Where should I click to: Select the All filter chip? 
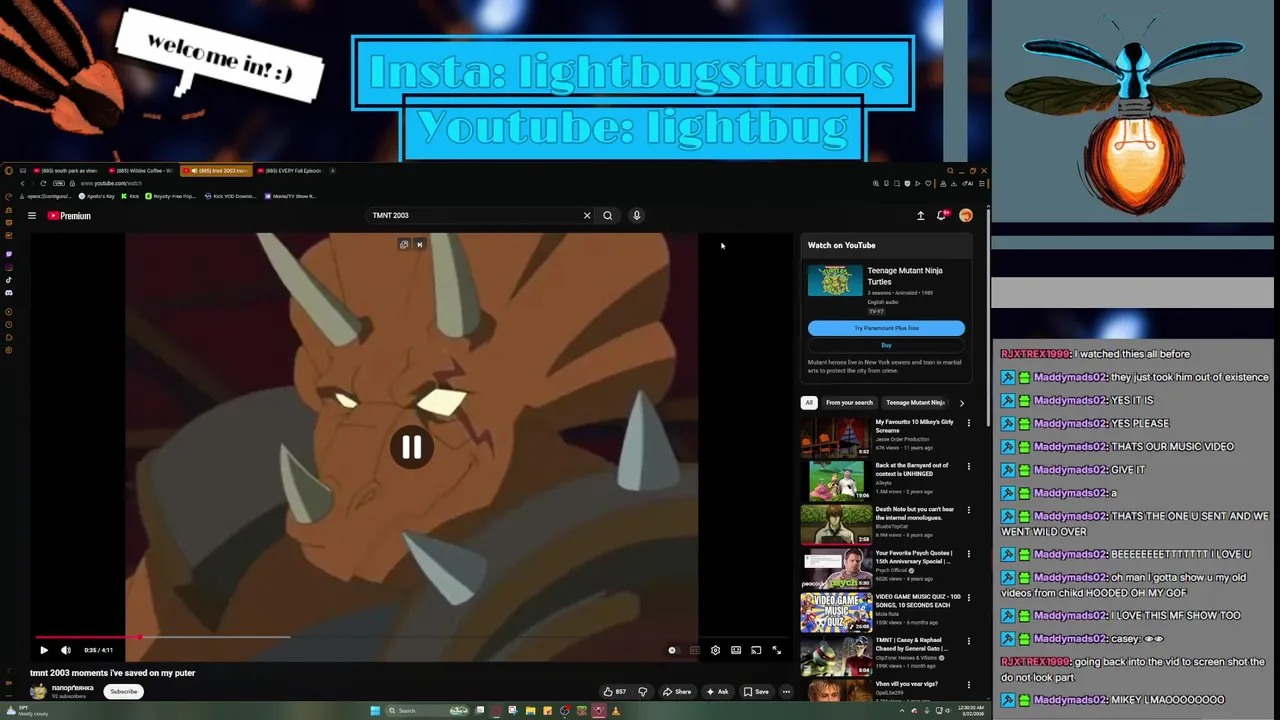(x=809, y=403)
